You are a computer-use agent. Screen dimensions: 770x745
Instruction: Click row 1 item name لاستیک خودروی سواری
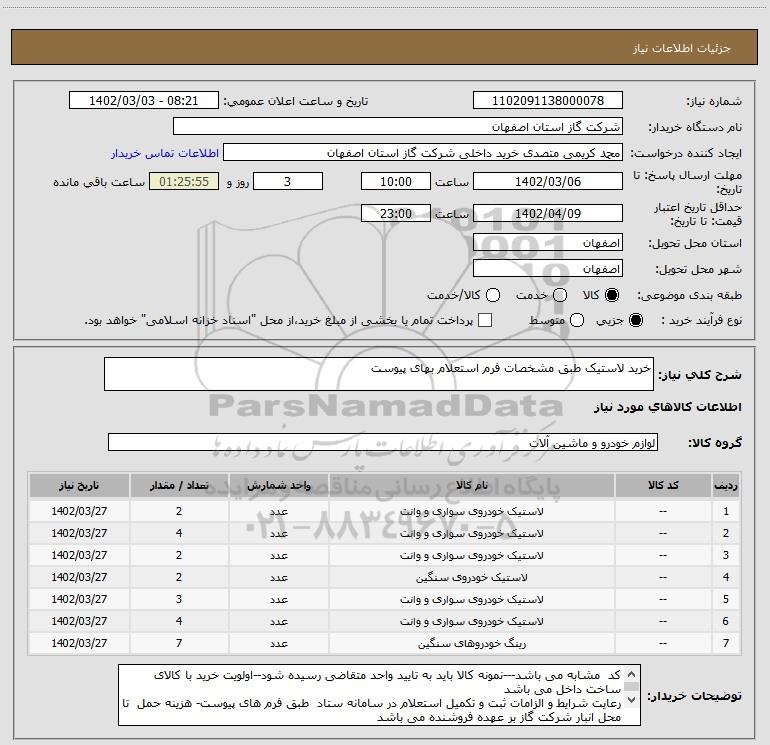coord(471,511)
